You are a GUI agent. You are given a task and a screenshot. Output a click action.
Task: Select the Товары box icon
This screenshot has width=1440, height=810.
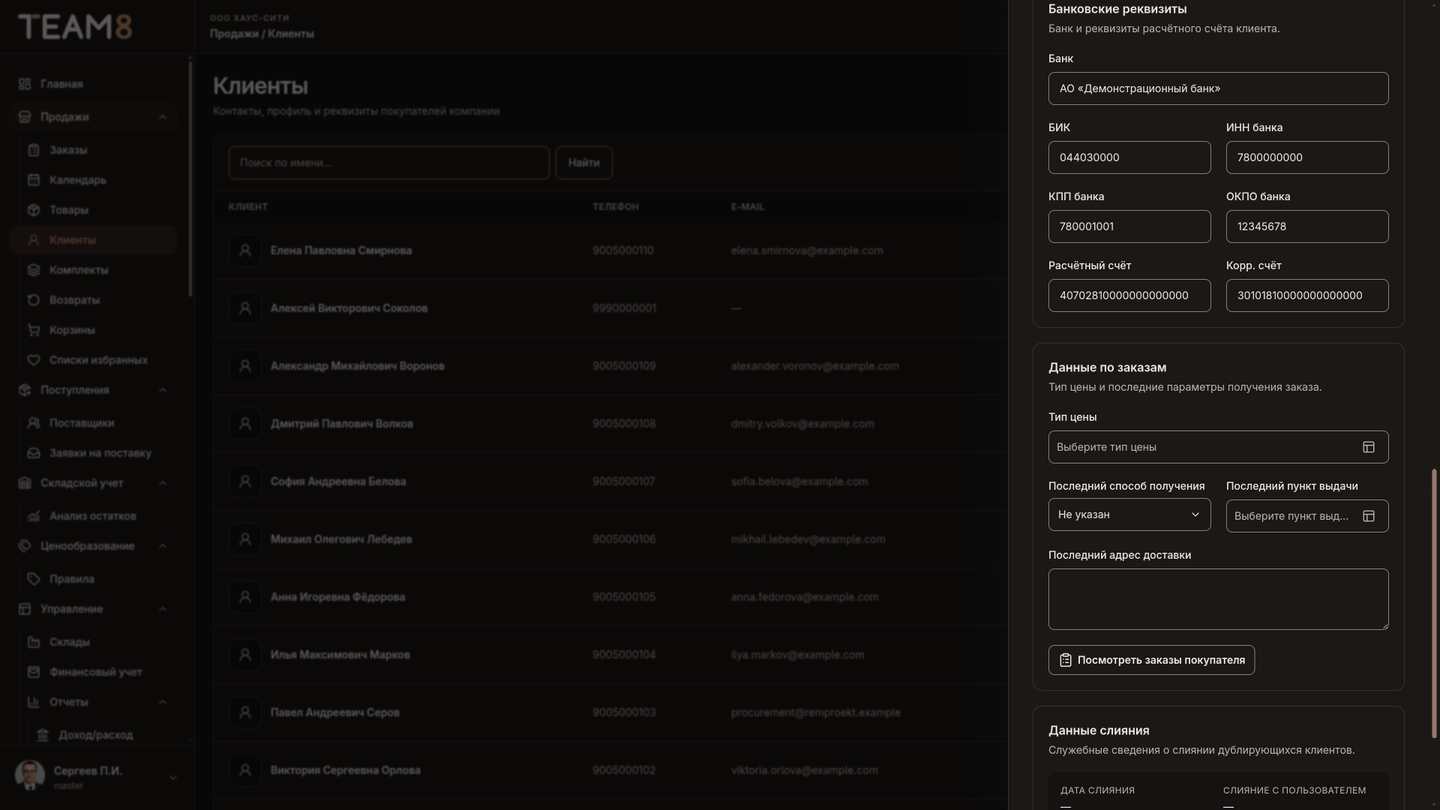pos(34,210)
